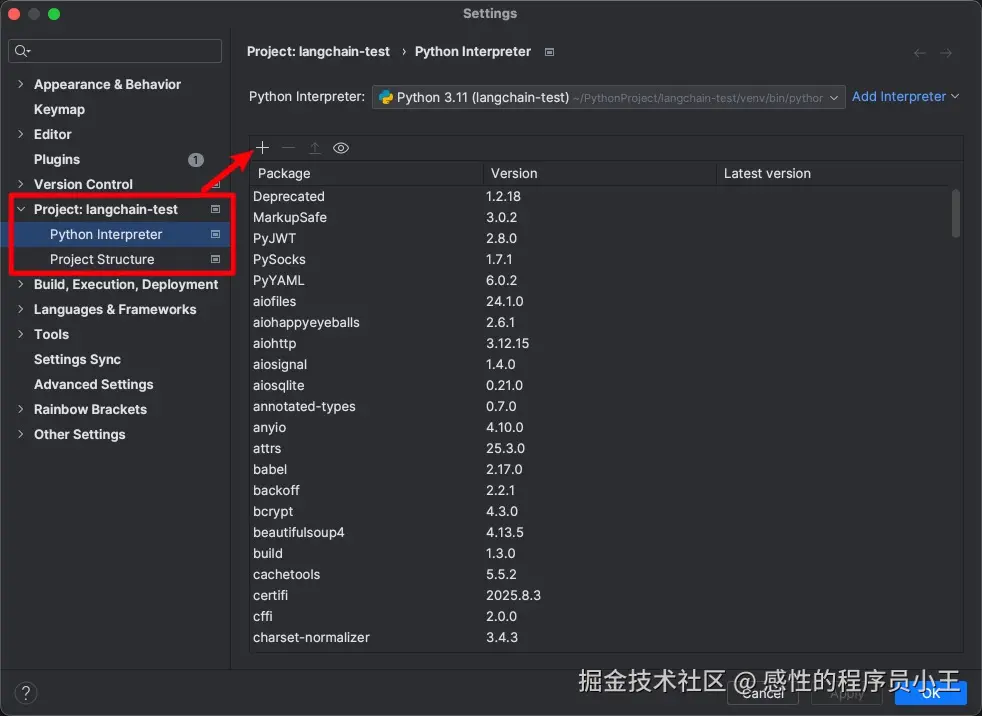Expand the Rainbow Brackets chevron
The image size is (982, 716).
click(x=21, y=410)
